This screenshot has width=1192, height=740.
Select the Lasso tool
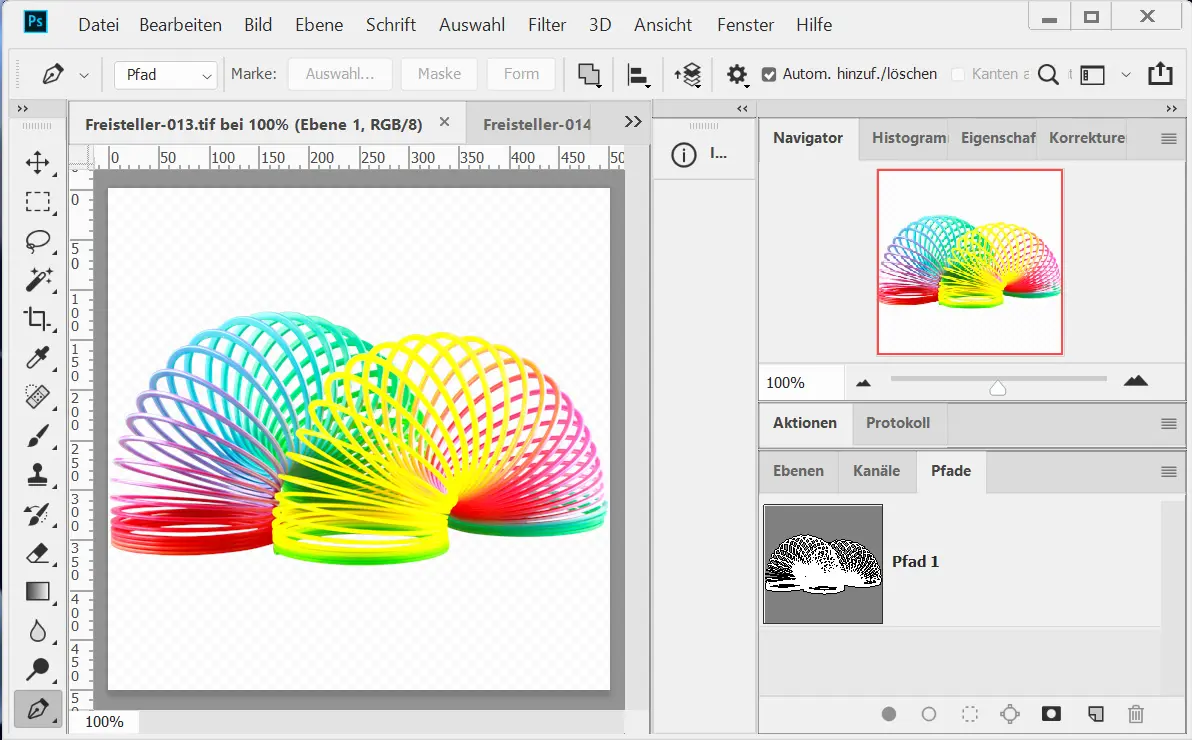tap(38, 241)
